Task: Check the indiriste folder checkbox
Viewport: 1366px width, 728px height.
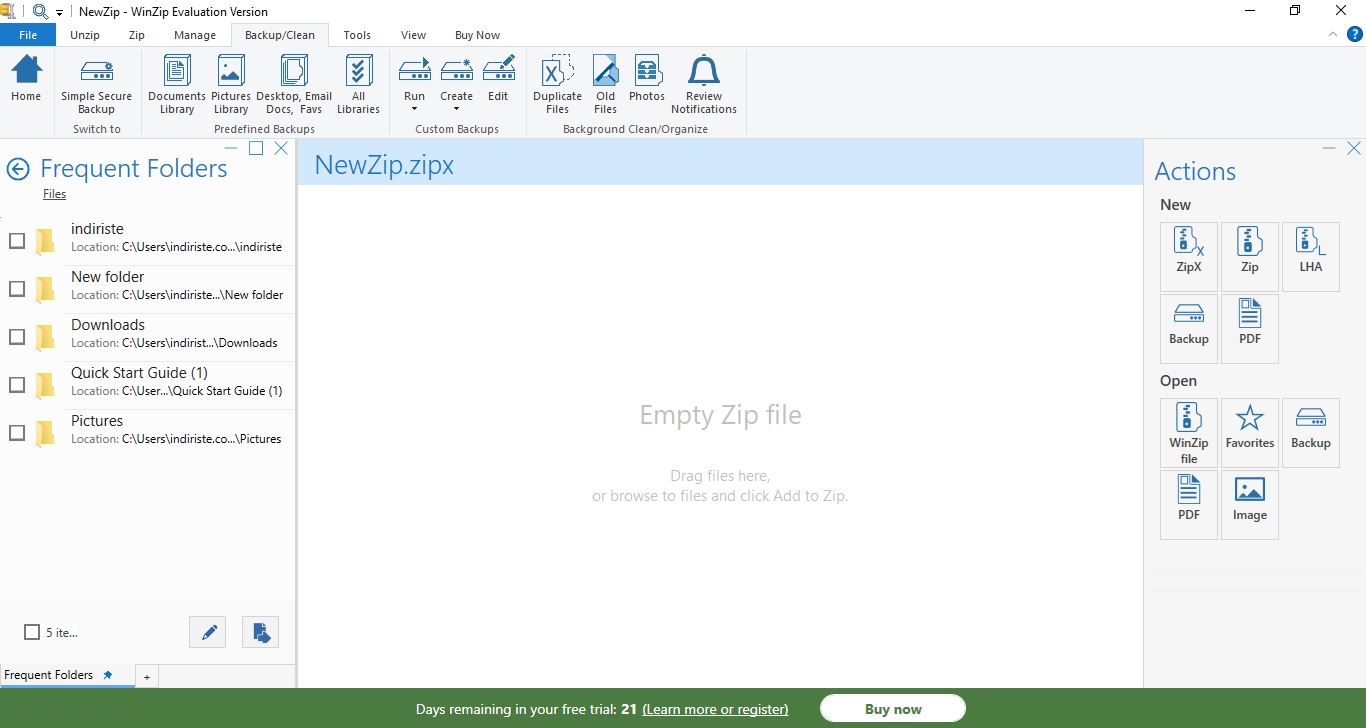Action: tap(17, 241)
